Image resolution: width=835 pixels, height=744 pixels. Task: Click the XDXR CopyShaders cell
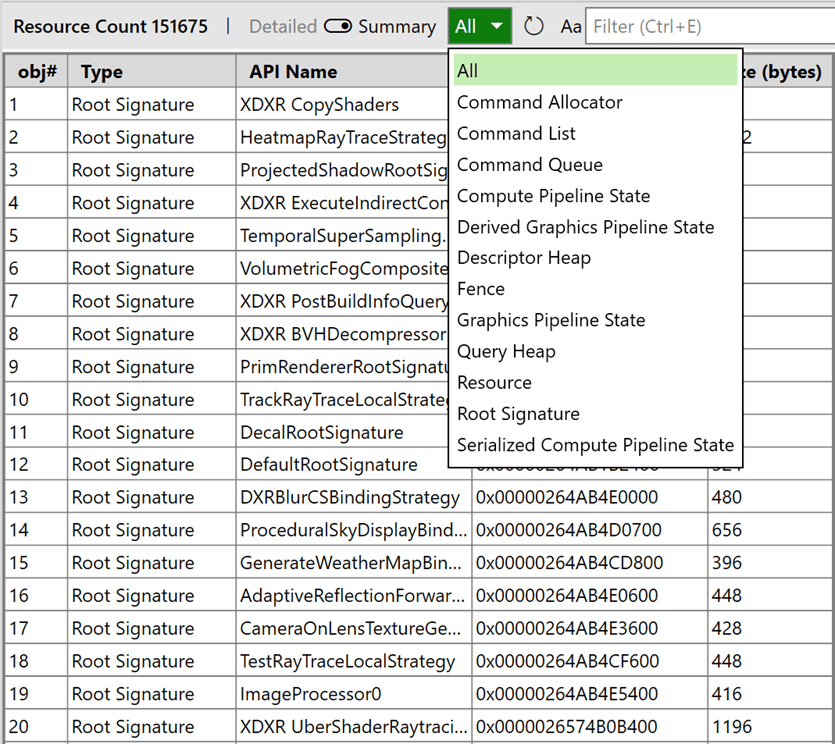pos(343,104)
